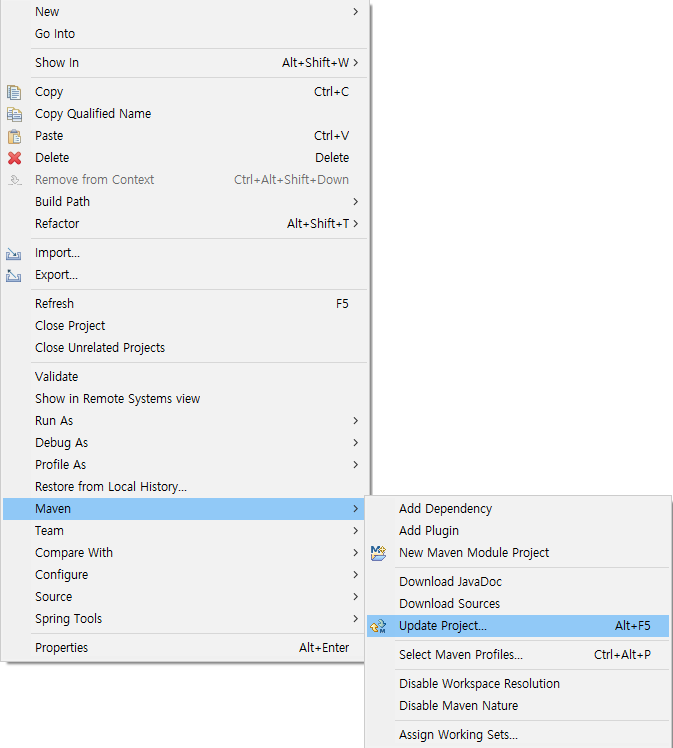Click the Paste clipboard icon
The width and height of the screenshot is (673, 748).
click(14, 136)
